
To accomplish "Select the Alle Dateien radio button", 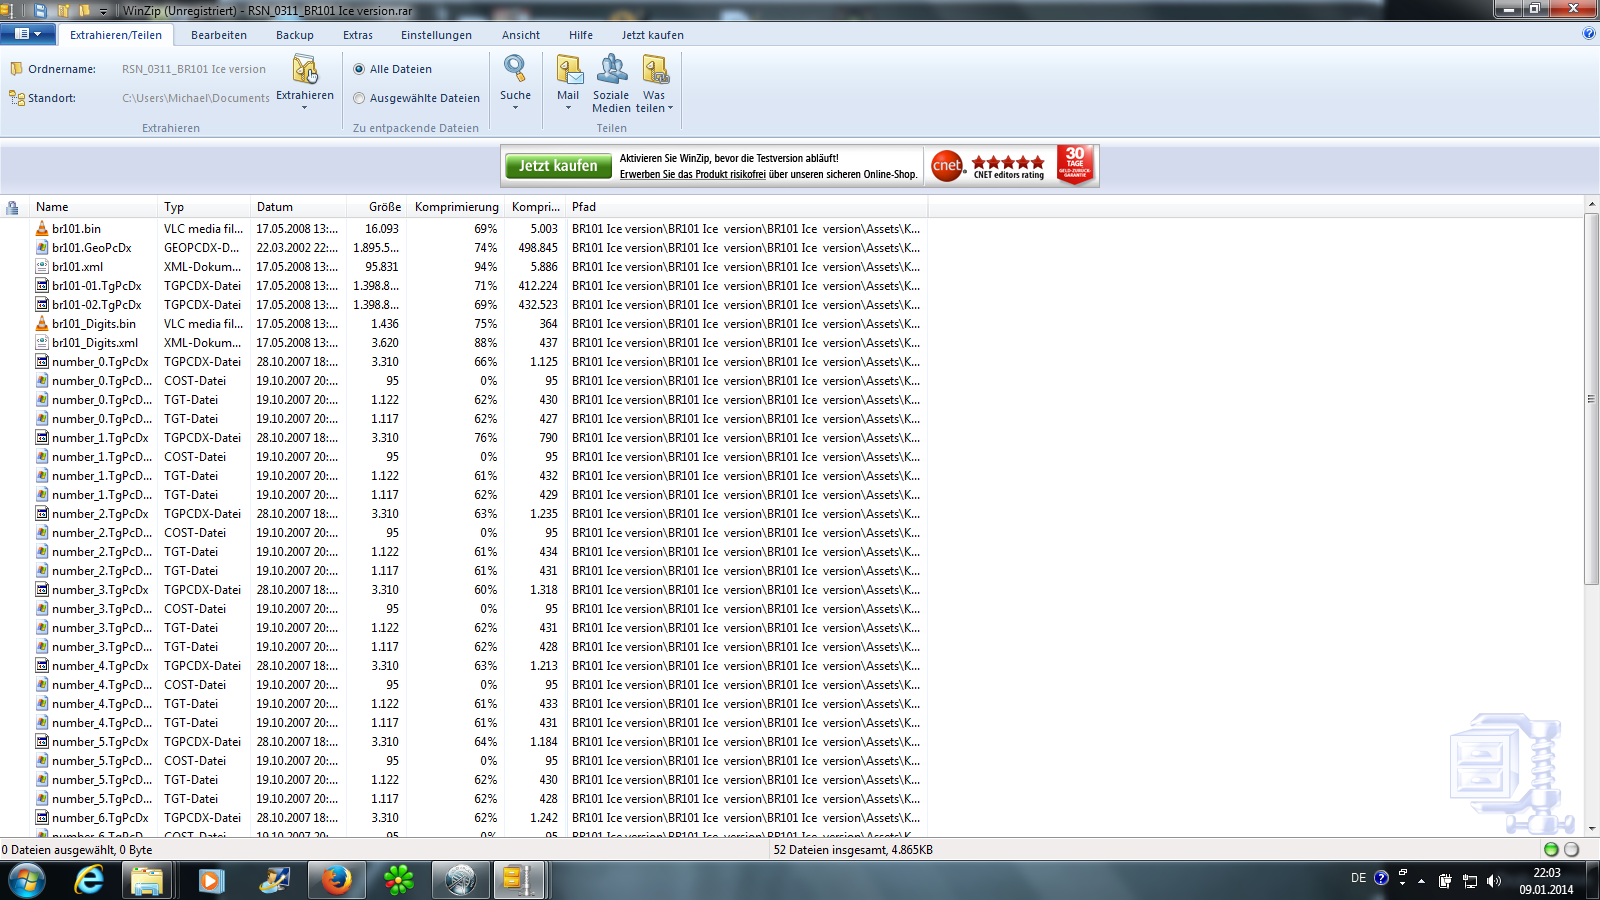I will point(359,69).
